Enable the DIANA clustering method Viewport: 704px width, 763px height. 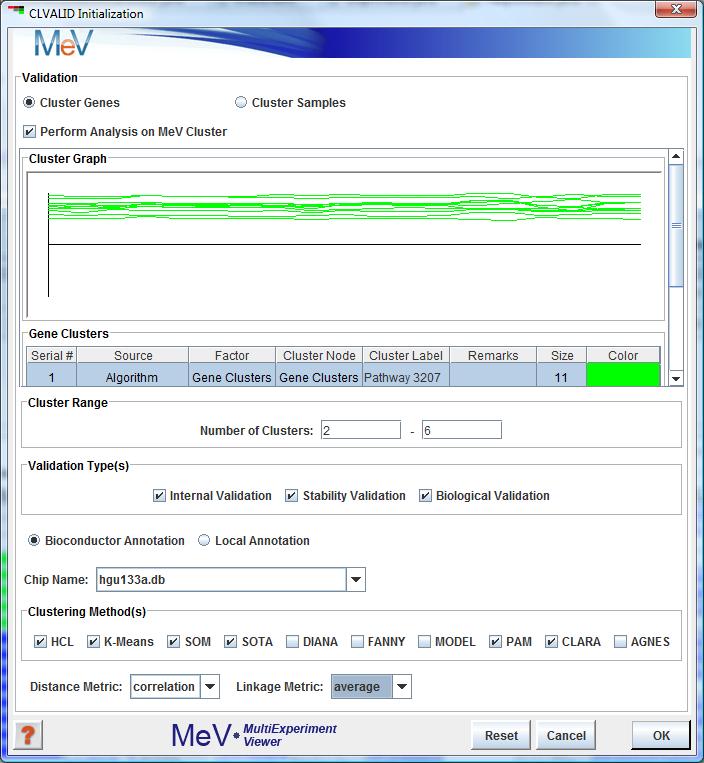(292, 642)
